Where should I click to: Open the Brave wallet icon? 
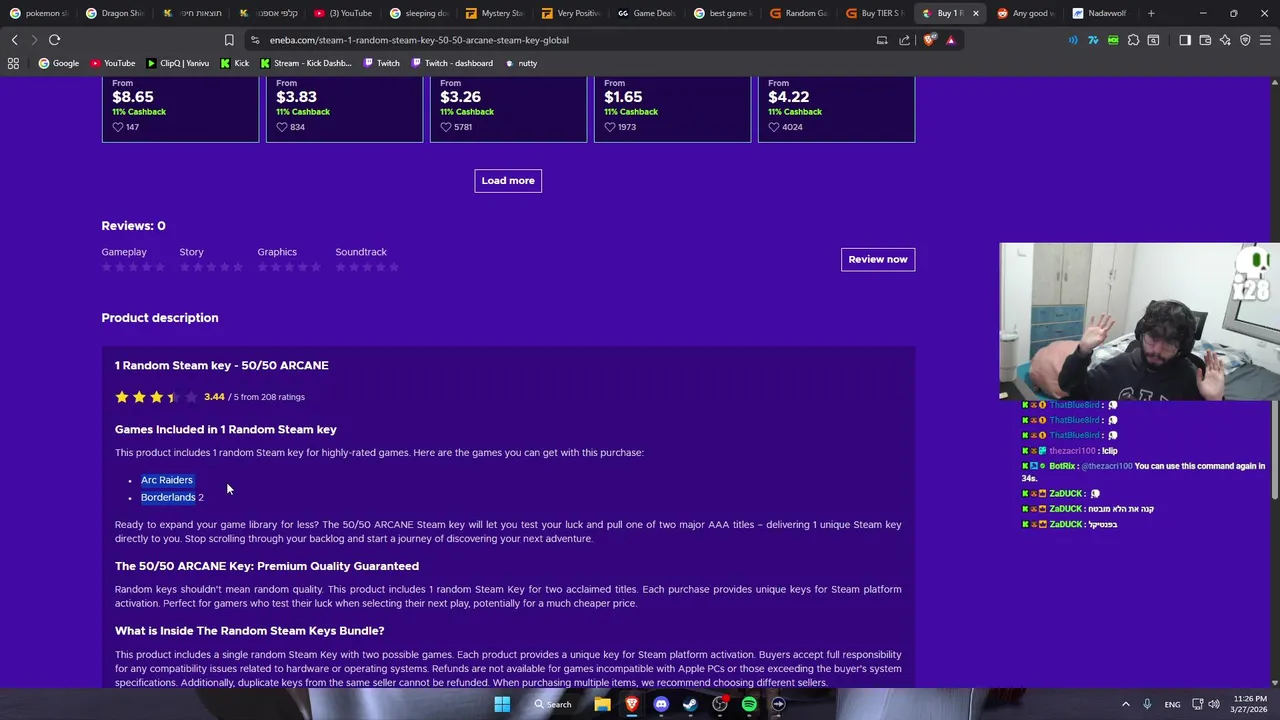(1205, 40)
